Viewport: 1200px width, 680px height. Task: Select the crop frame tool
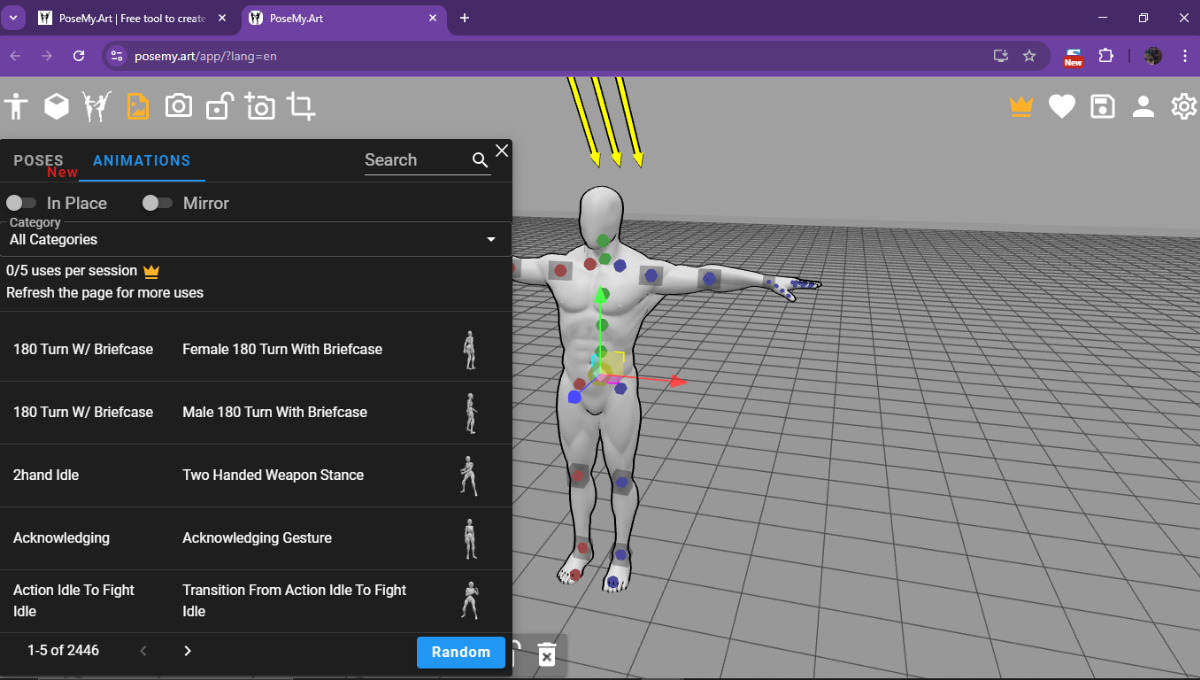point(300,106)
